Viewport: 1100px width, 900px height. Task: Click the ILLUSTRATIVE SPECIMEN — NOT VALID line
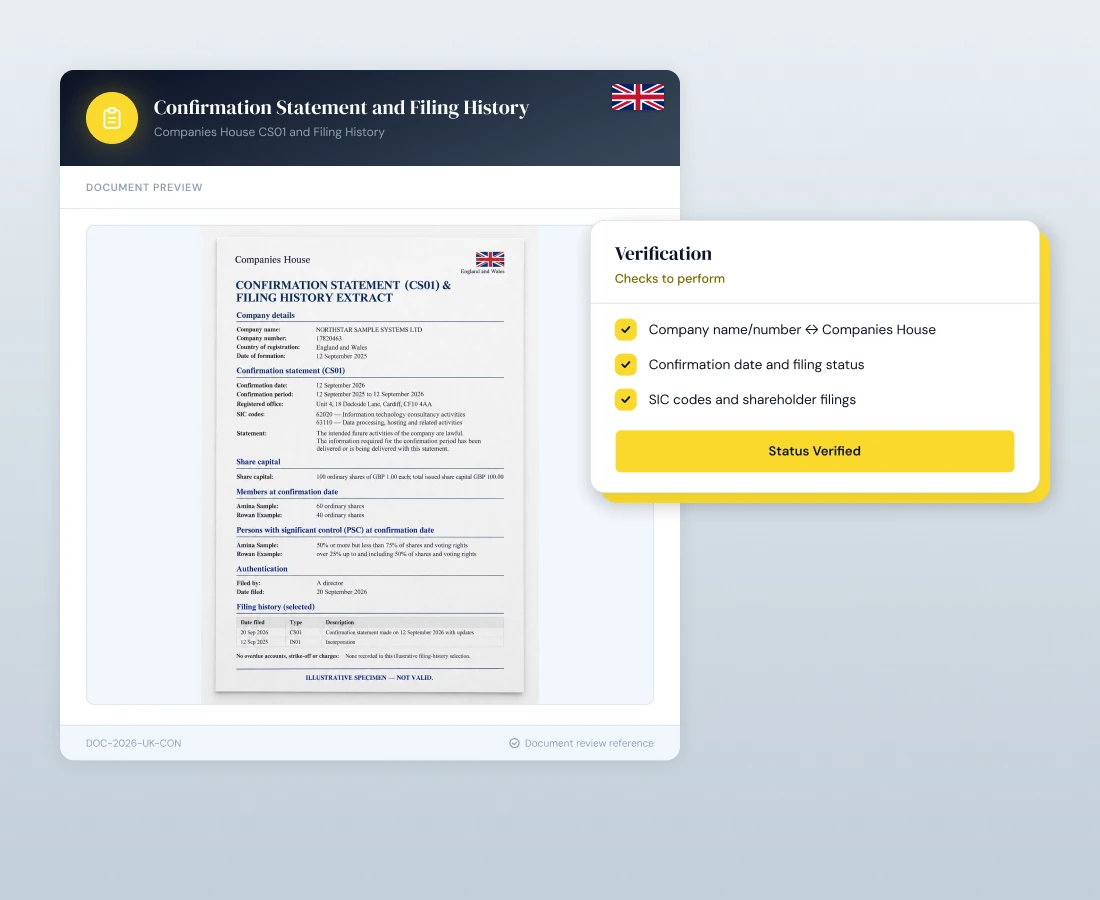coord(369,678)
